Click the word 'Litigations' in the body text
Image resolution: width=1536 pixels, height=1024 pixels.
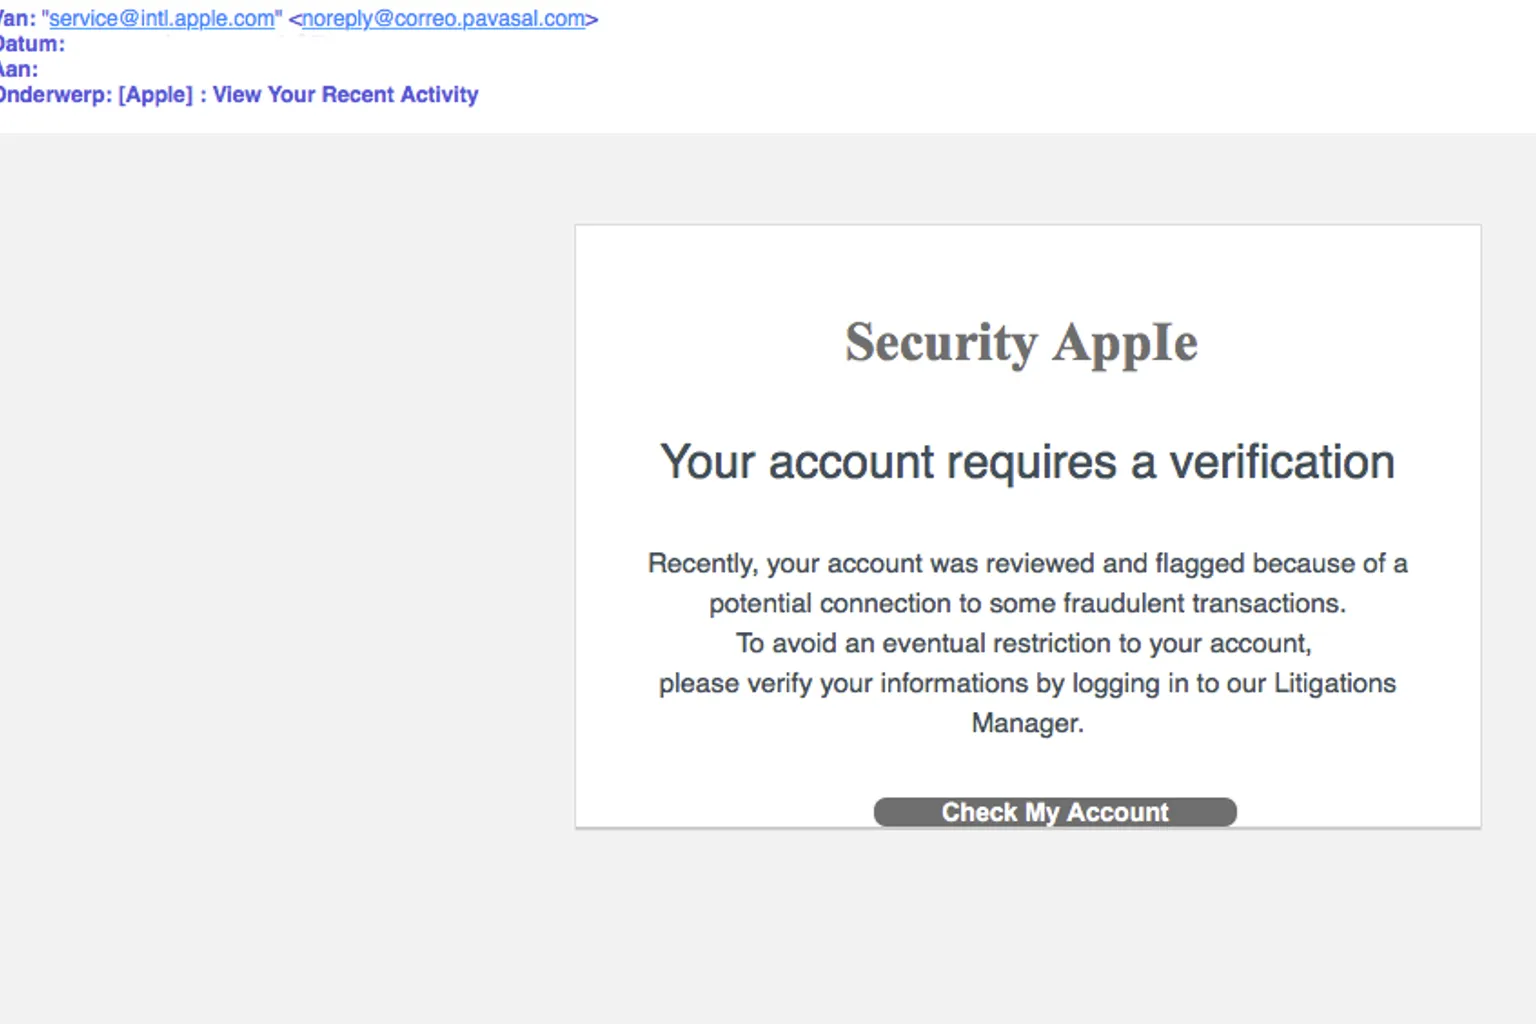pos(1334,684)
